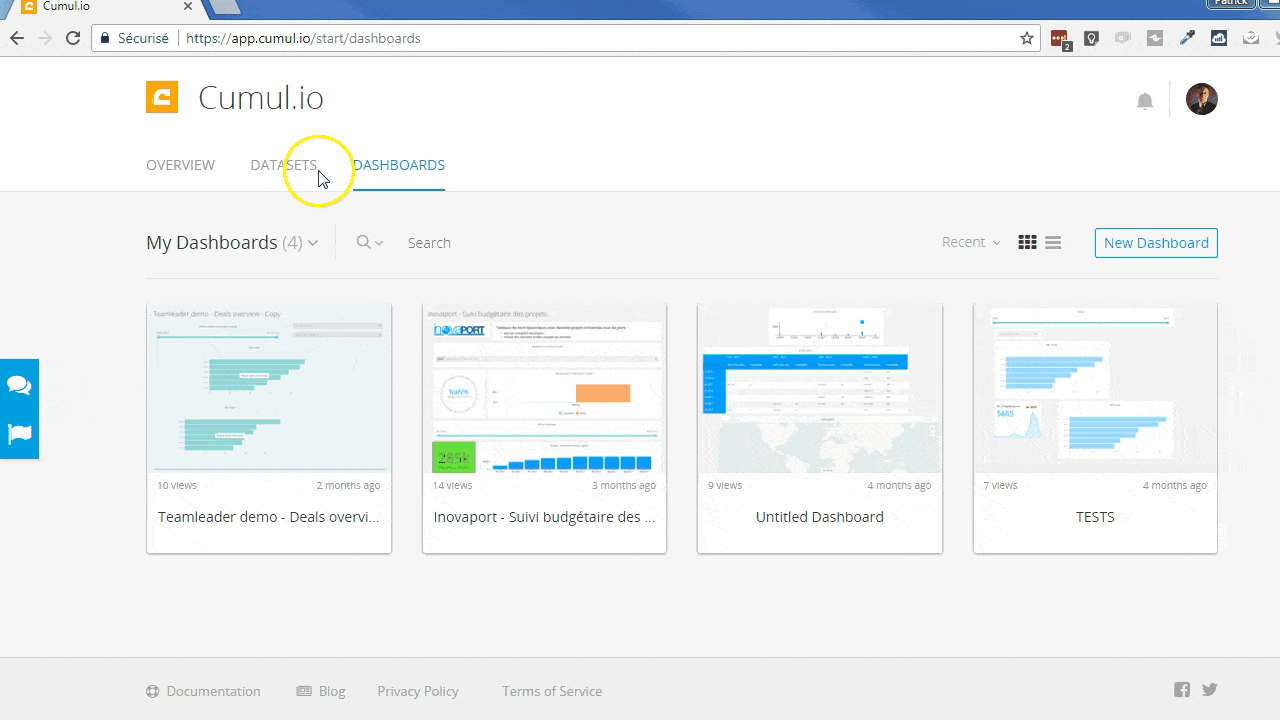
Task: Click the magnifier search icon
Action: [364, 243]
